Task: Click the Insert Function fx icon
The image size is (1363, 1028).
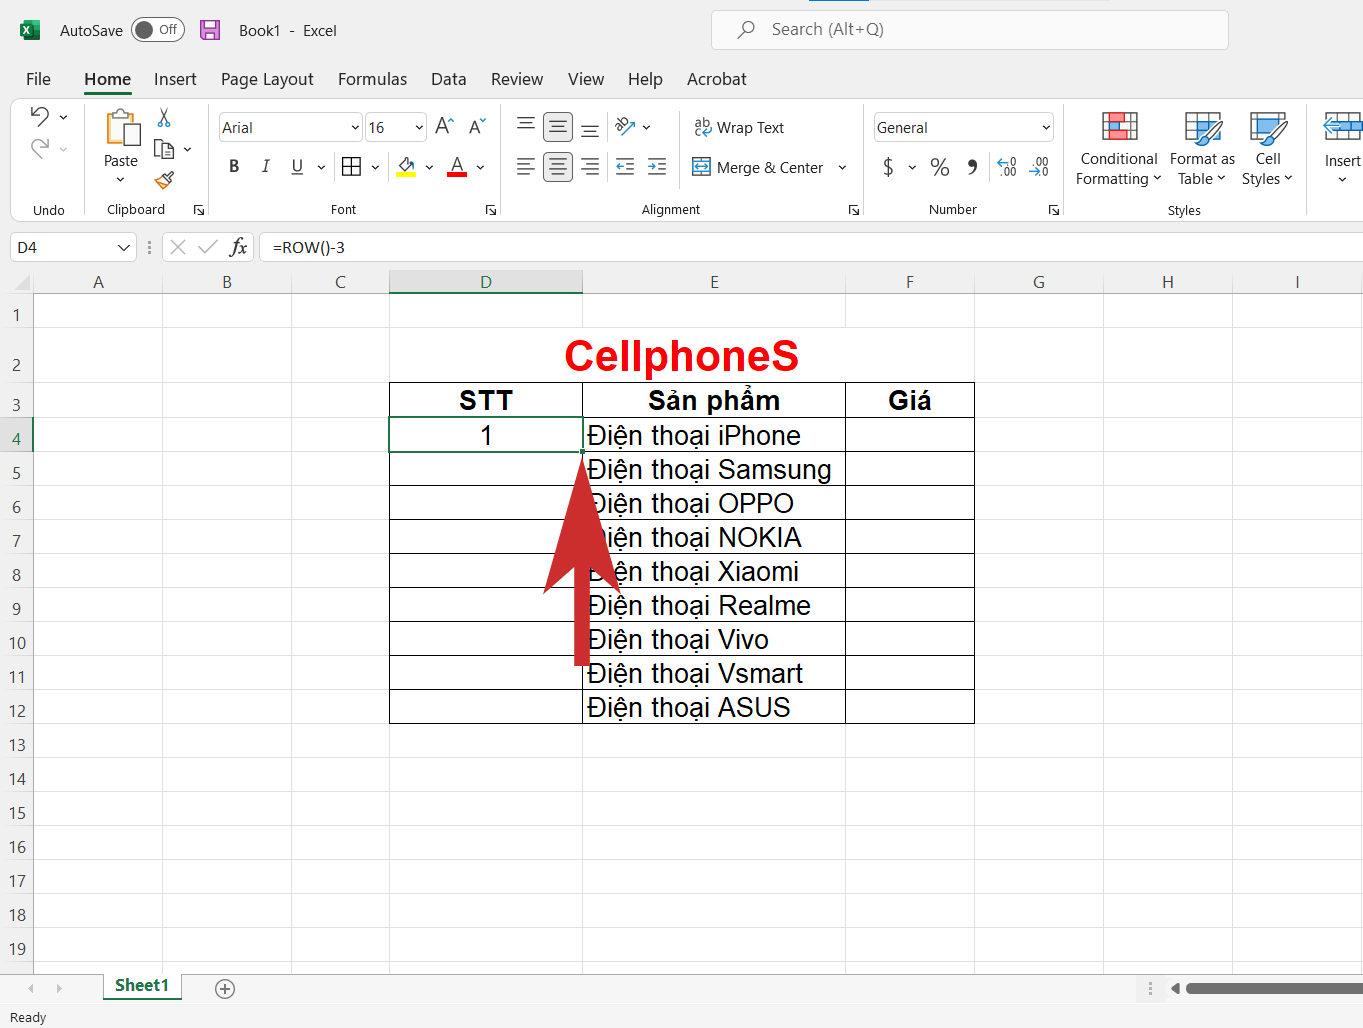Action: (x=238, y=247)
